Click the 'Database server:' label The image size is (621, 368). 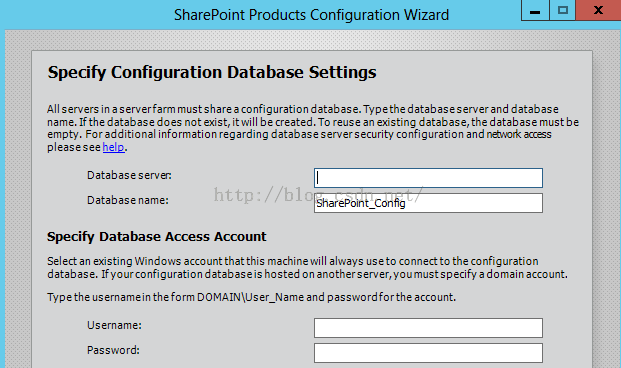tap(130, 175)
